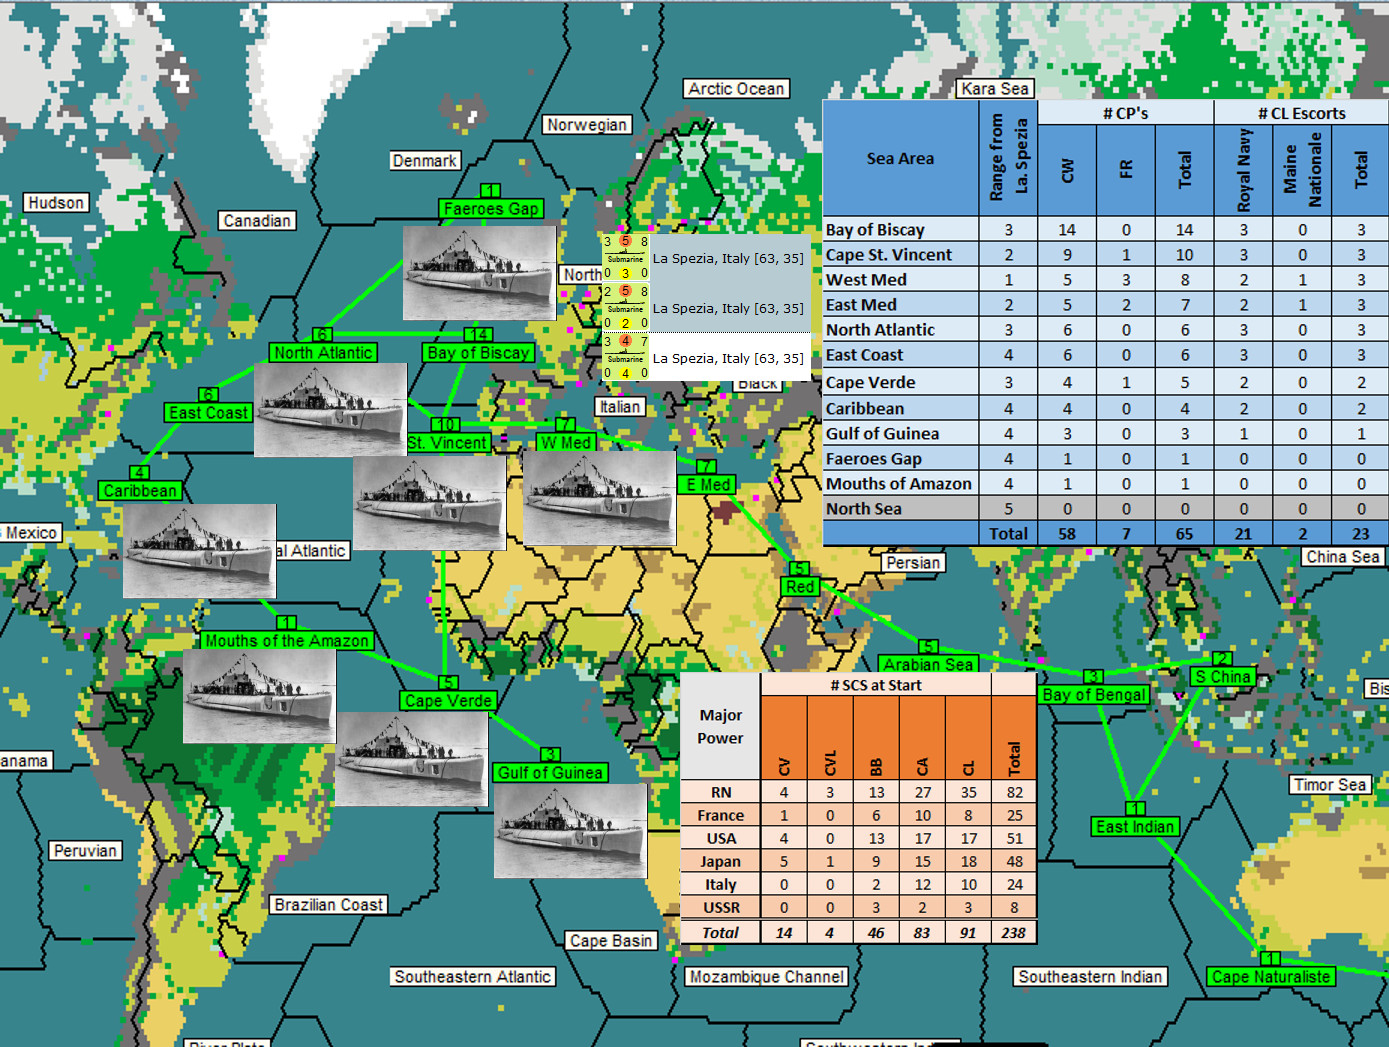Viewport: 1389px width, 1047px height.
Task: Open the submarine photo beneath the Gulf of Guinea label
Action: [x=570, y=831]
